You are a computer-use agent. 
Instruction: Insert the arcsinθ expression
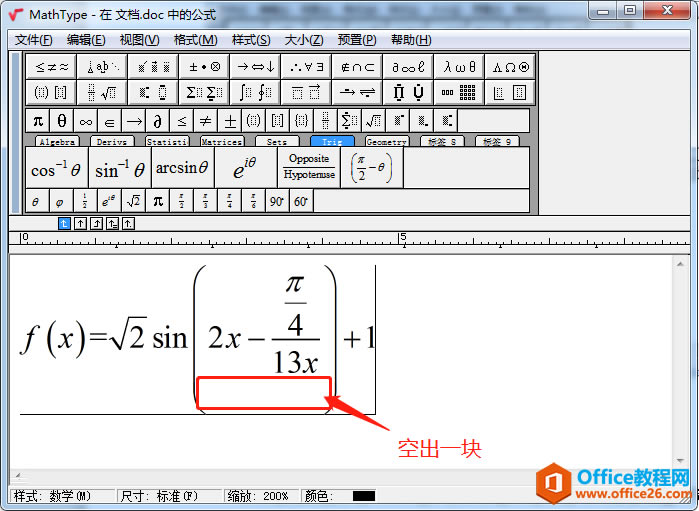183,168
